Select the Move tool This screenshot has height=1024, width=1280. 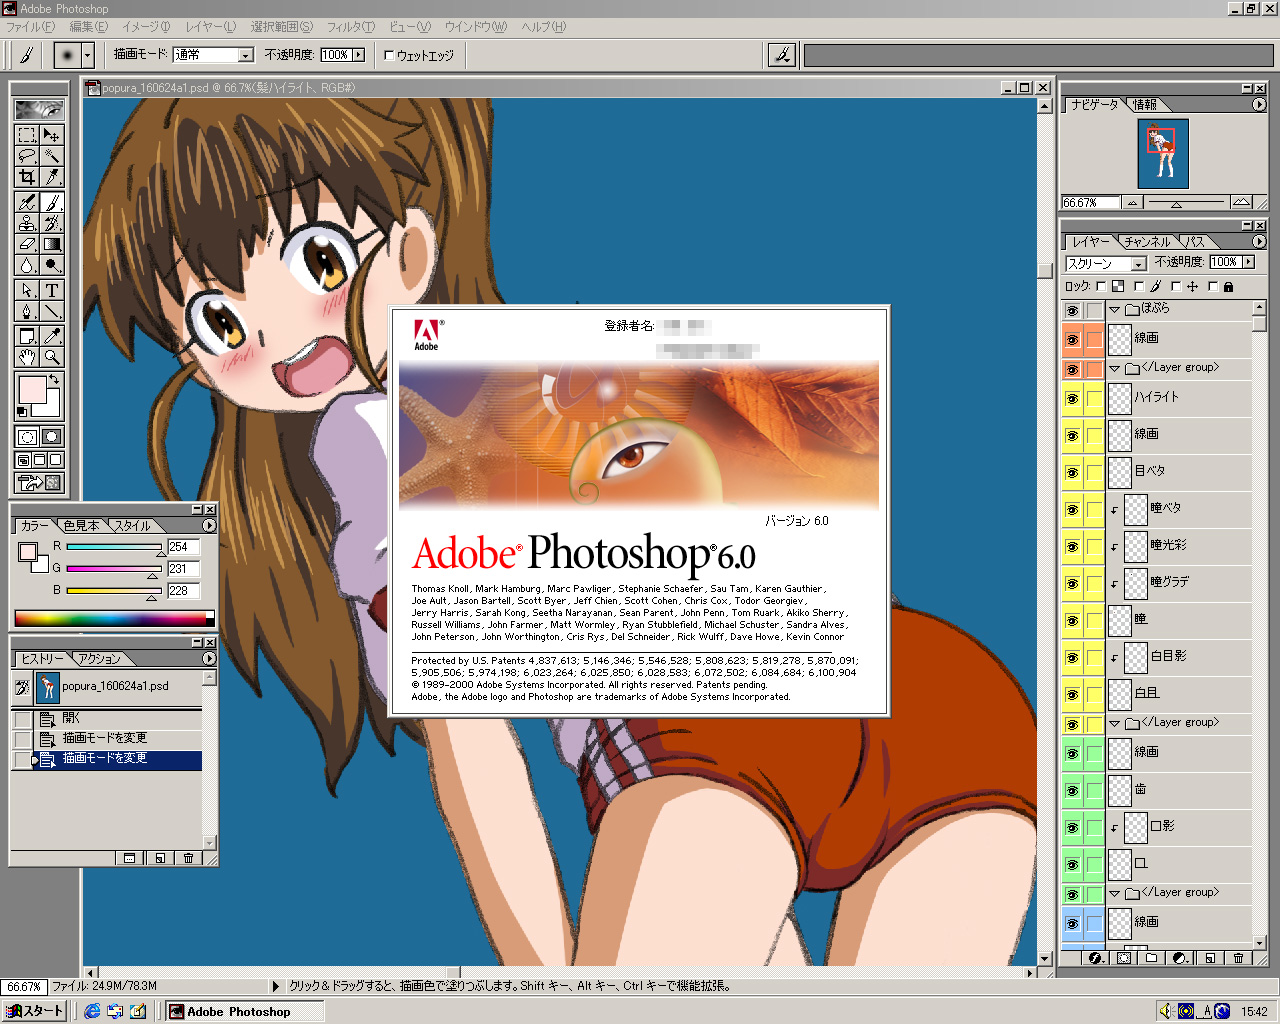[x=52, y=135]
